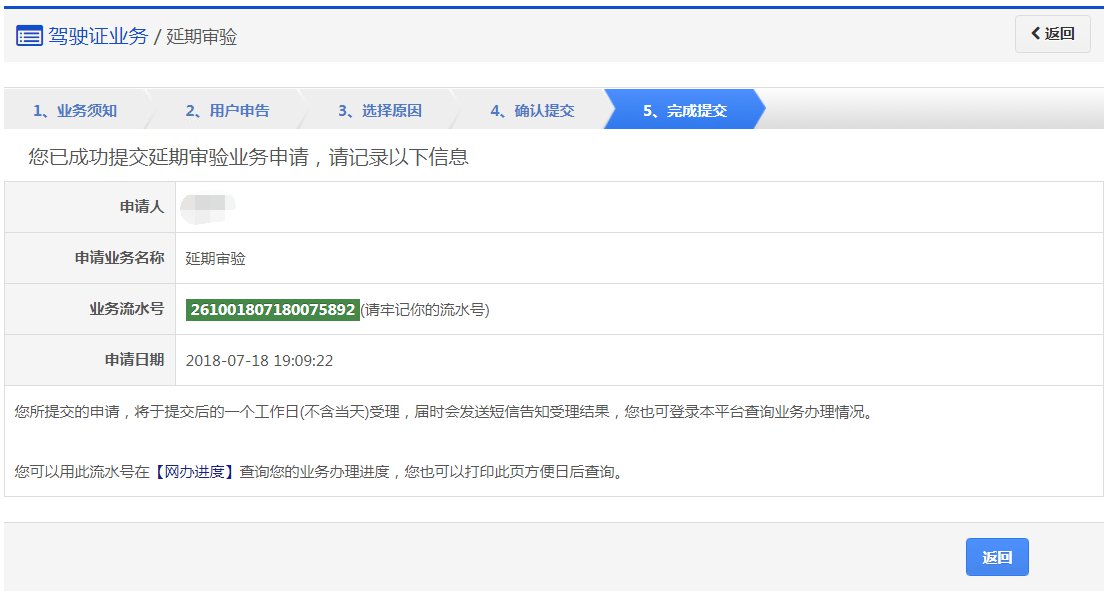This screenshot has width=1112, height=597.
Task: Click the 申请人 field label
Action: tap(140, 206)
